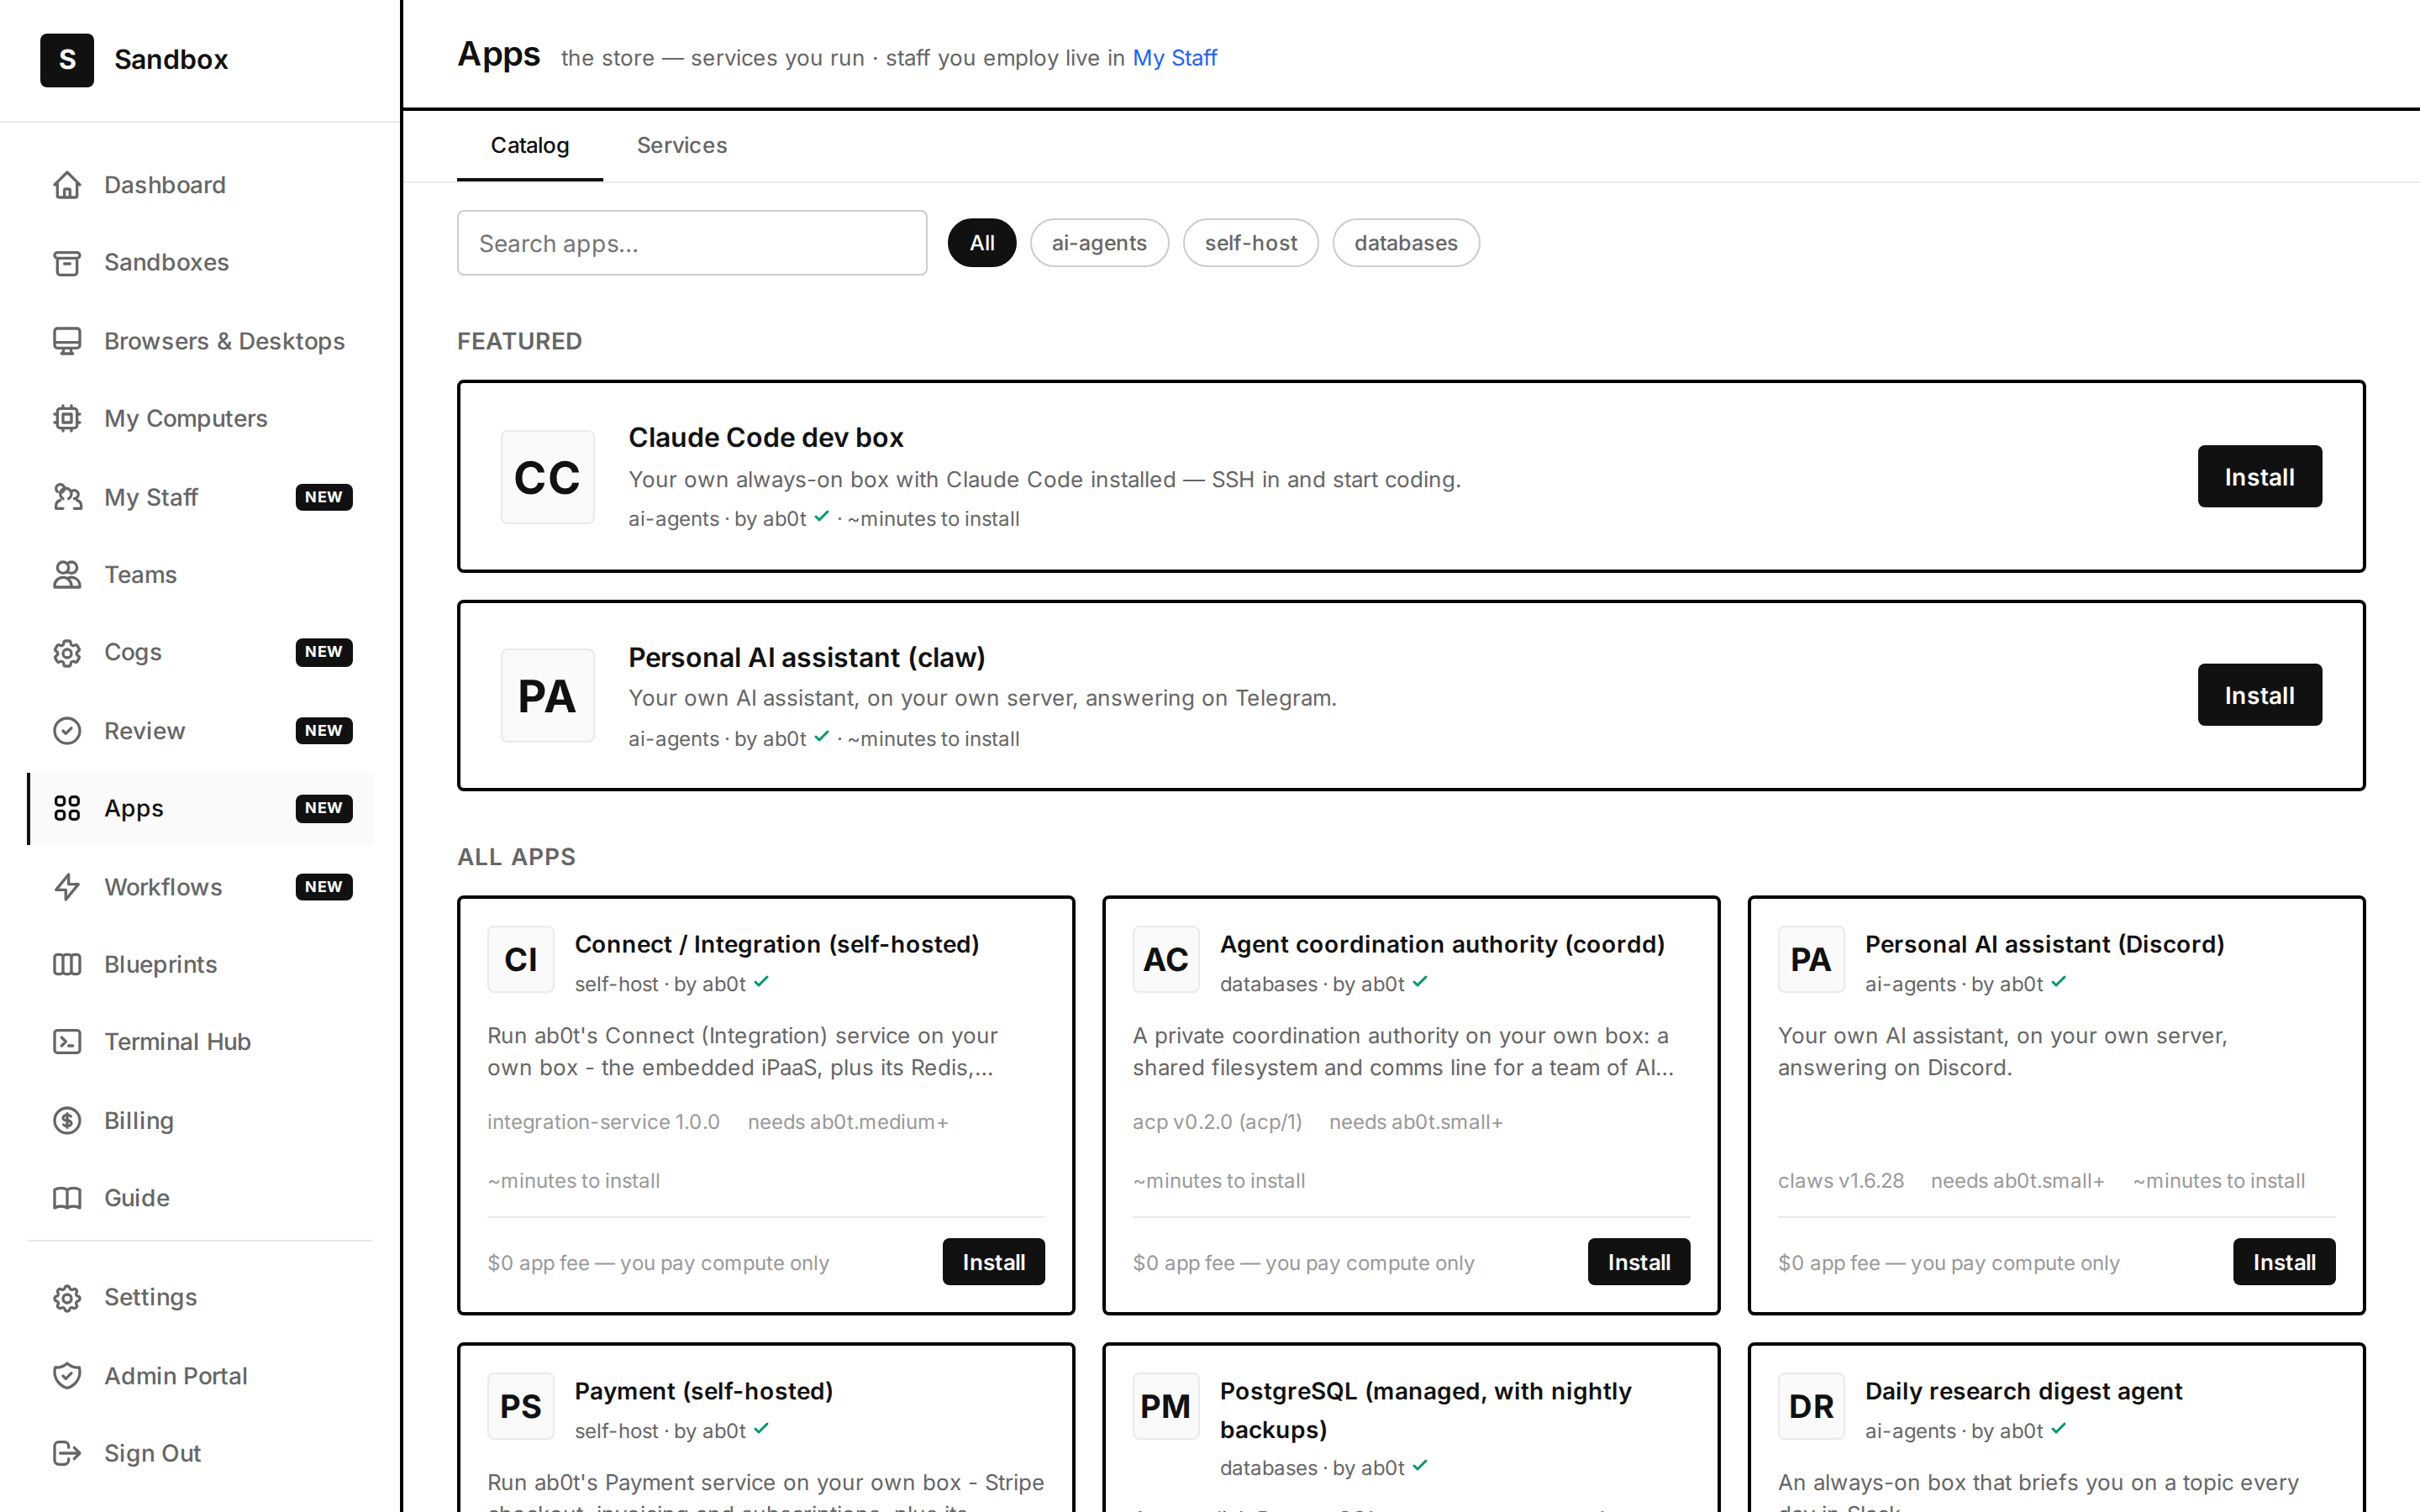The width and height of the screenshot is (2420, 1512).
Task: Click the Sandbox workspace name
Action: click(171, 60)
